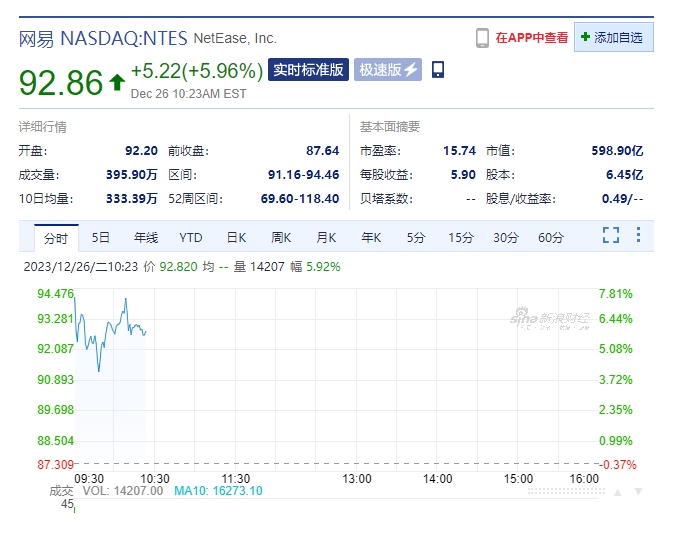
Task: Click the volume value 395.90万
Action: click(132, 174)
